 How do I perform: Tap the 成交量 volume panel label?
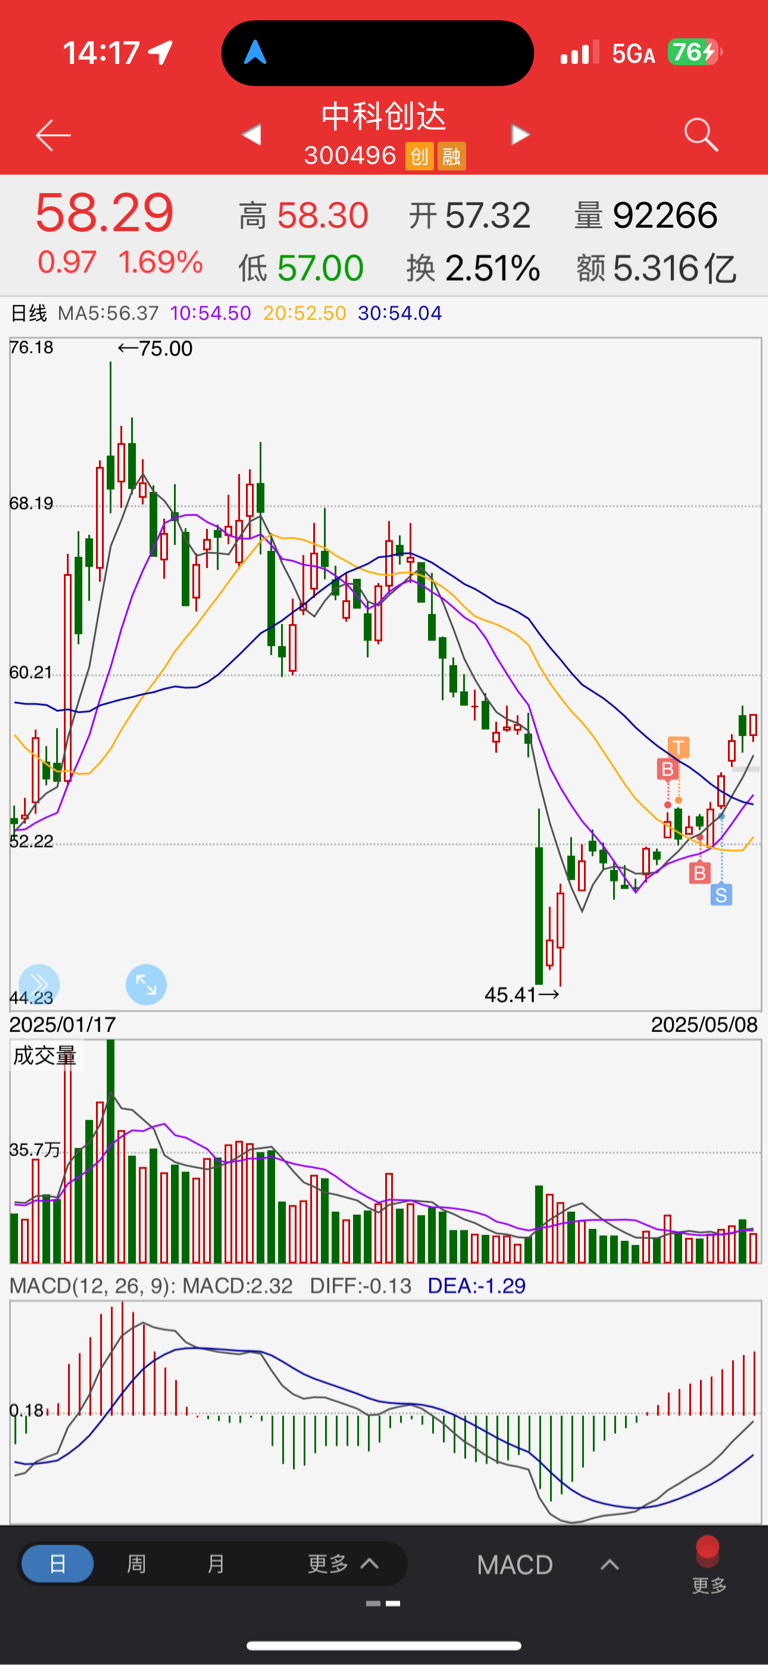(44, 1056)
